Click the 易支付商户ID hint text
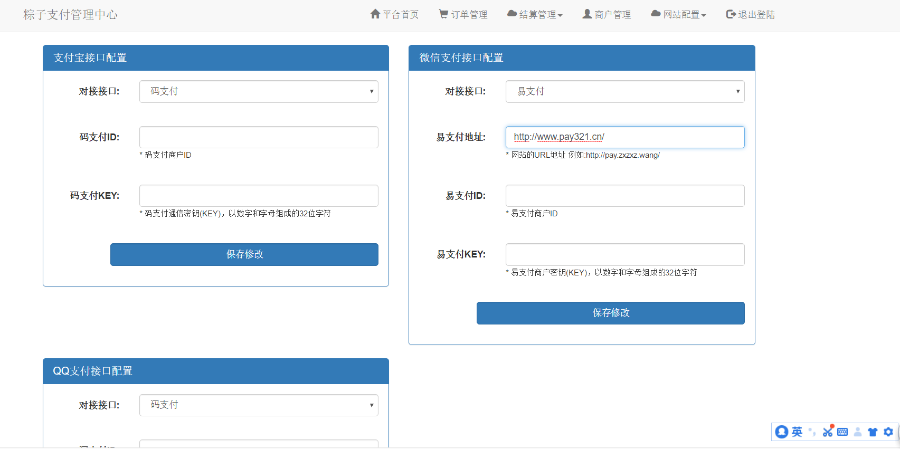This screenshot has height=449, width=900. 532,214
